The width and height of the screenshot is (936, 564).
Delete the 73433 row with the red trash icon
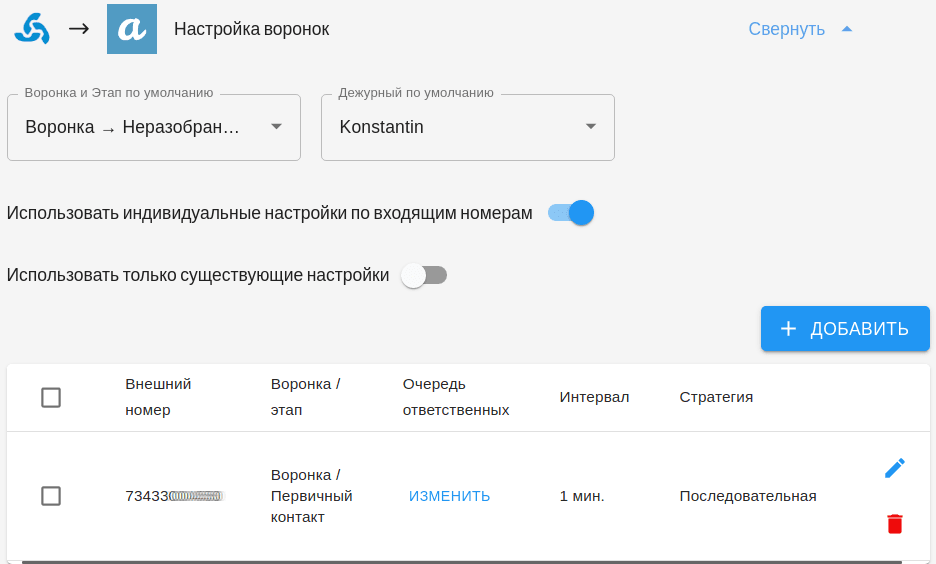point(894,523)
